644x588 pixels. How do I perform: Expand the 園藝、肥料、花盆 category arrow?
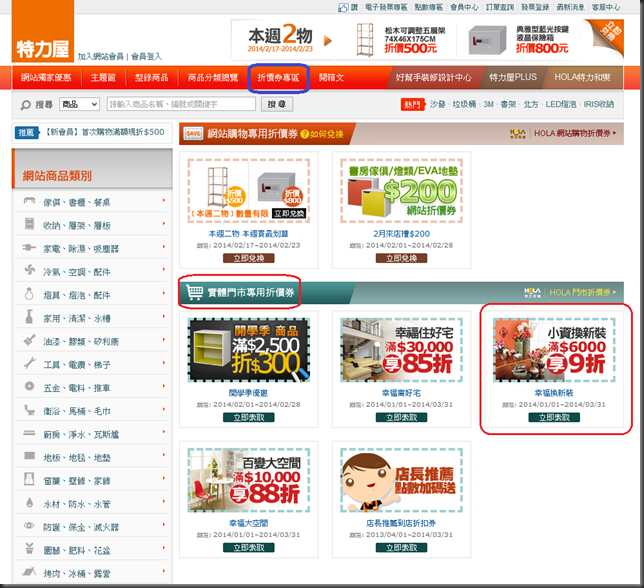pos(163,548)
